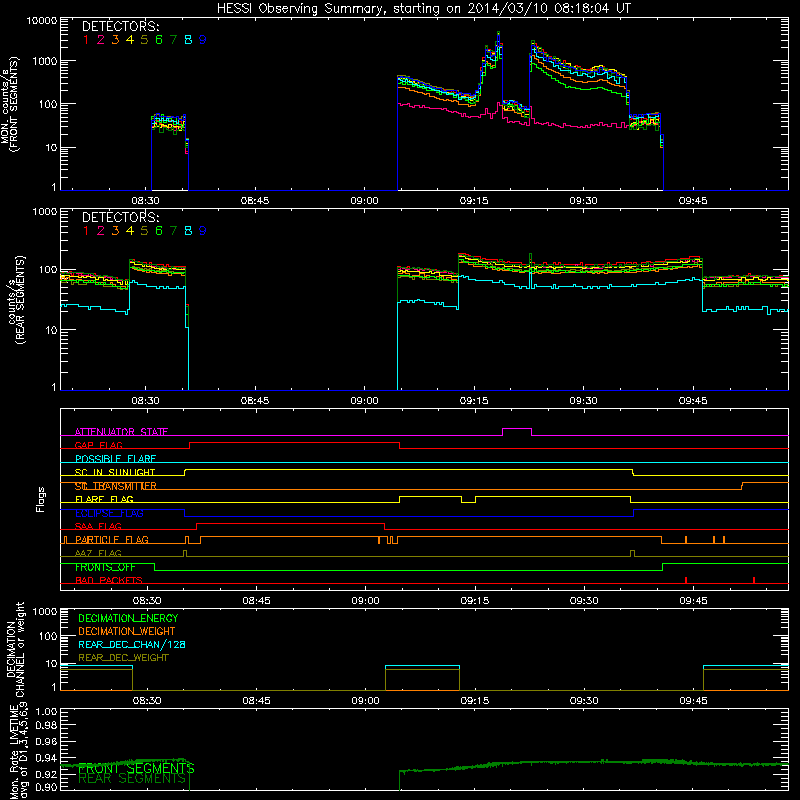800x800 pixels.
Task: Click the 10000 tick on the front segments axis
Action: [42, 20]
